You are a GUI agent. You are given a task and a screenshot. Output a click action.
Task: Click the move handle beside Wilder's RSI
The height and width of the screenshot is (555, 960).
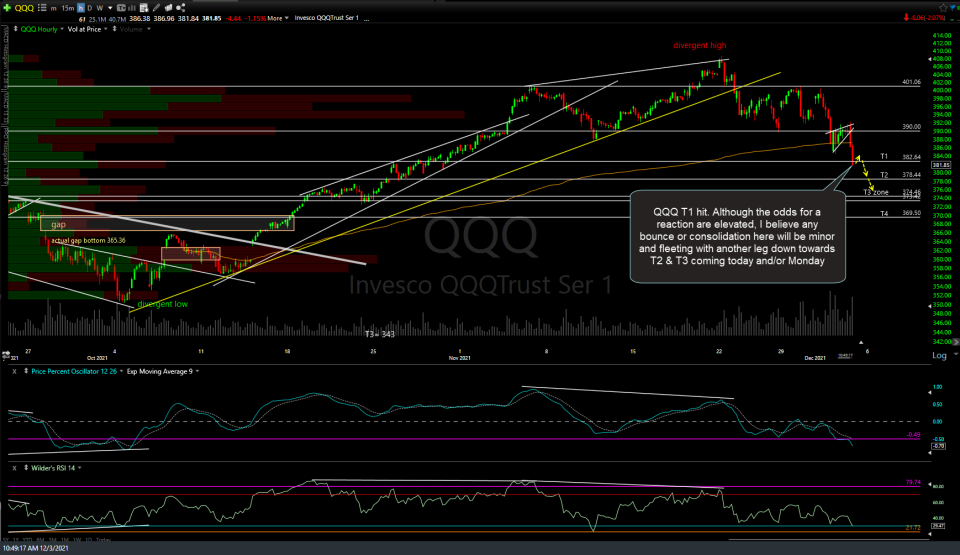tap(26, 468)
